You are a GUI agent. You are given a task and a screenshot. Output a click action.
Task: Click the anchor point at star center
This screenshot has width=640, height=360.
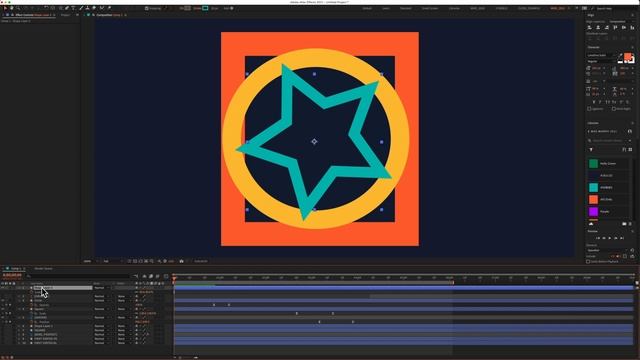(314, 142)
